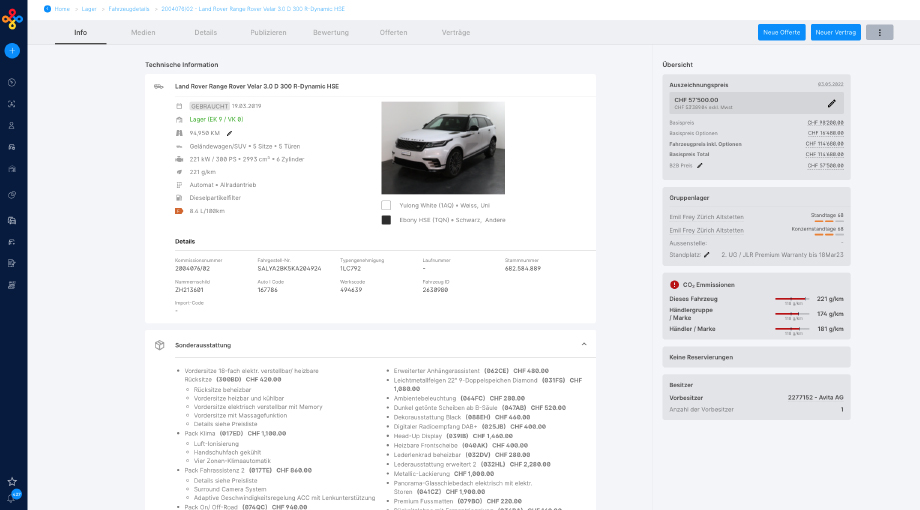Click Stammnummer 682.584.889
Viewport: 920px width, 510px height.
tap(523, 268)
